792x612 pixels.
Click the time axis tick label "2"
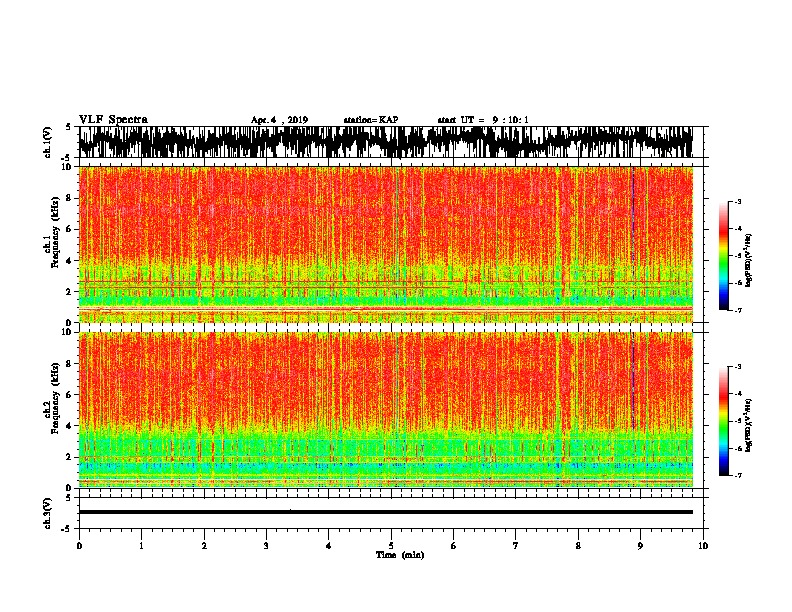[x=204, y=546]
